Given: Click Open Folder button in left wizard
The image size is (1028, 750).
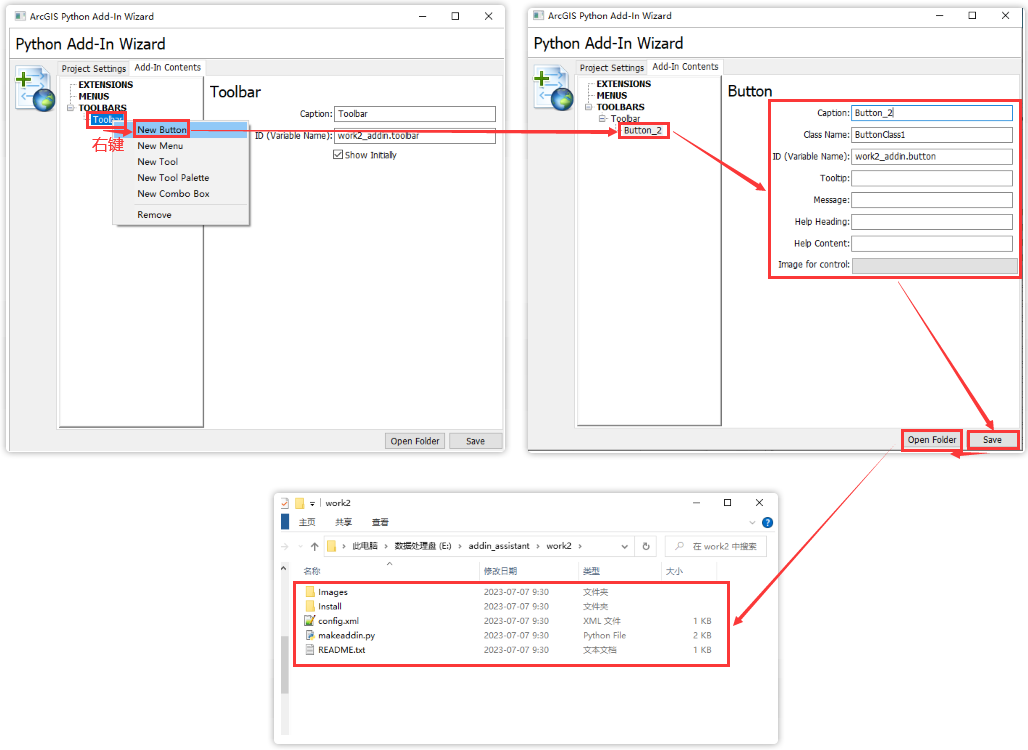Looking at the screenshot, I should point(415,441).
